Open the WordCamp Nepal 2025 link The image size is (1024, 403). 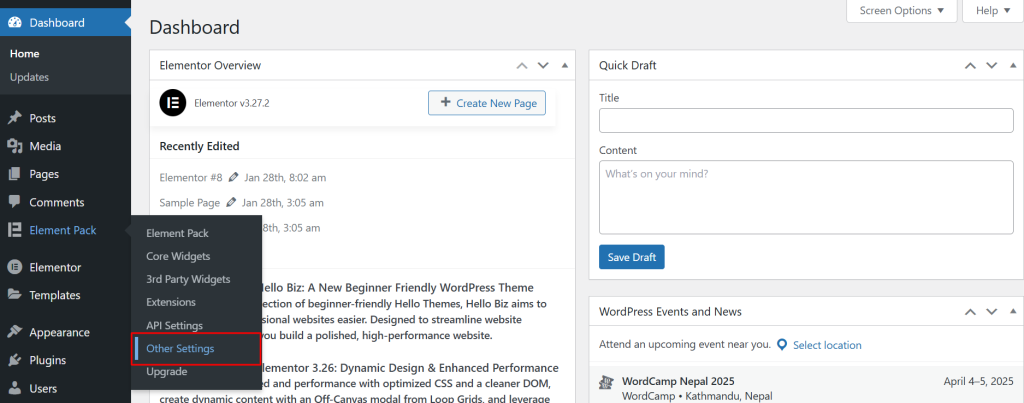pos(677,381)
